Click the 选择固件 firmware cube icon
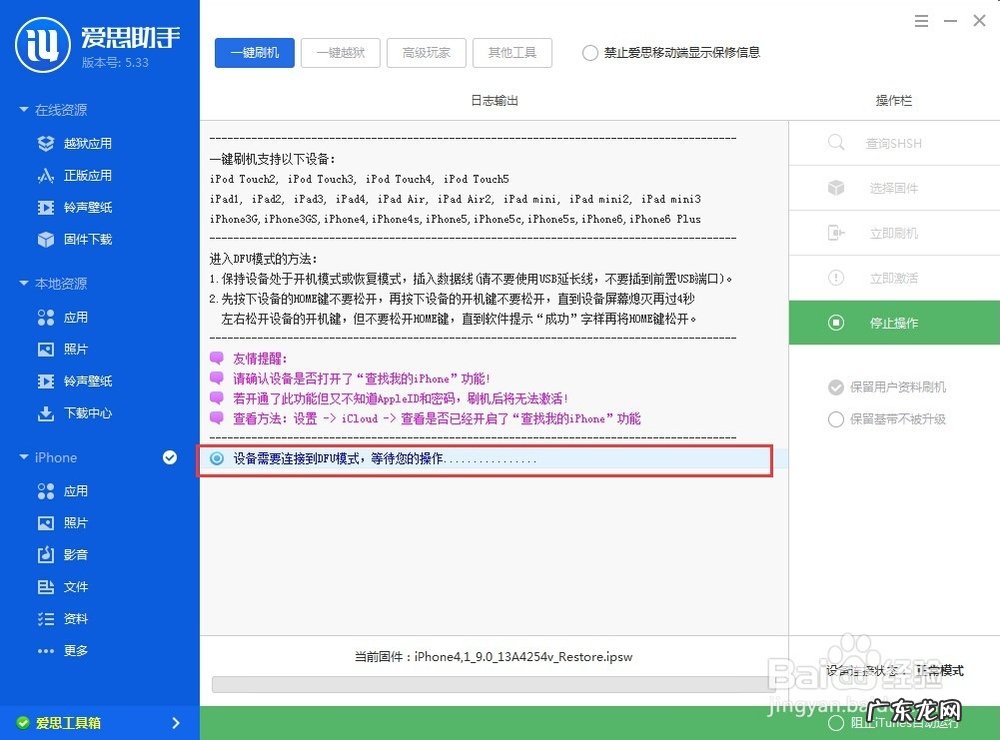 click(x=836, y=188)
